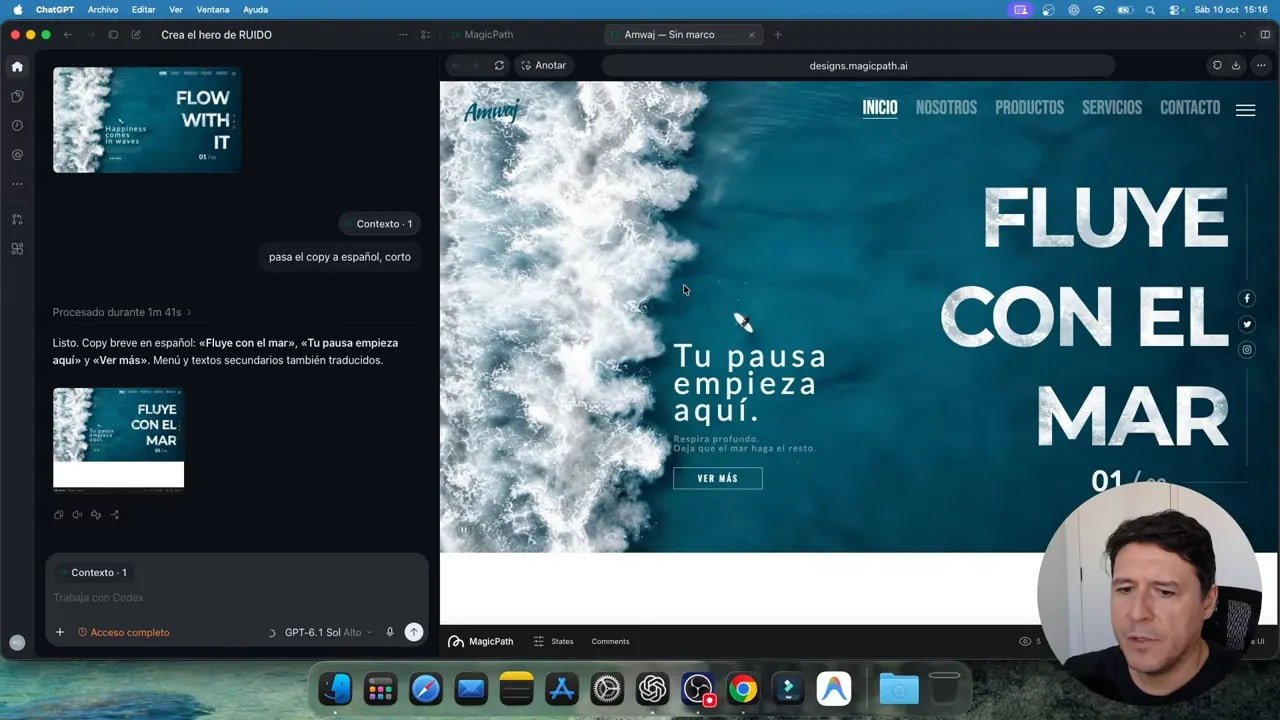Screen dimensions: 1280x720
Task: Click the @ mentions icon in the sidebar
Action: coord(17,155)
